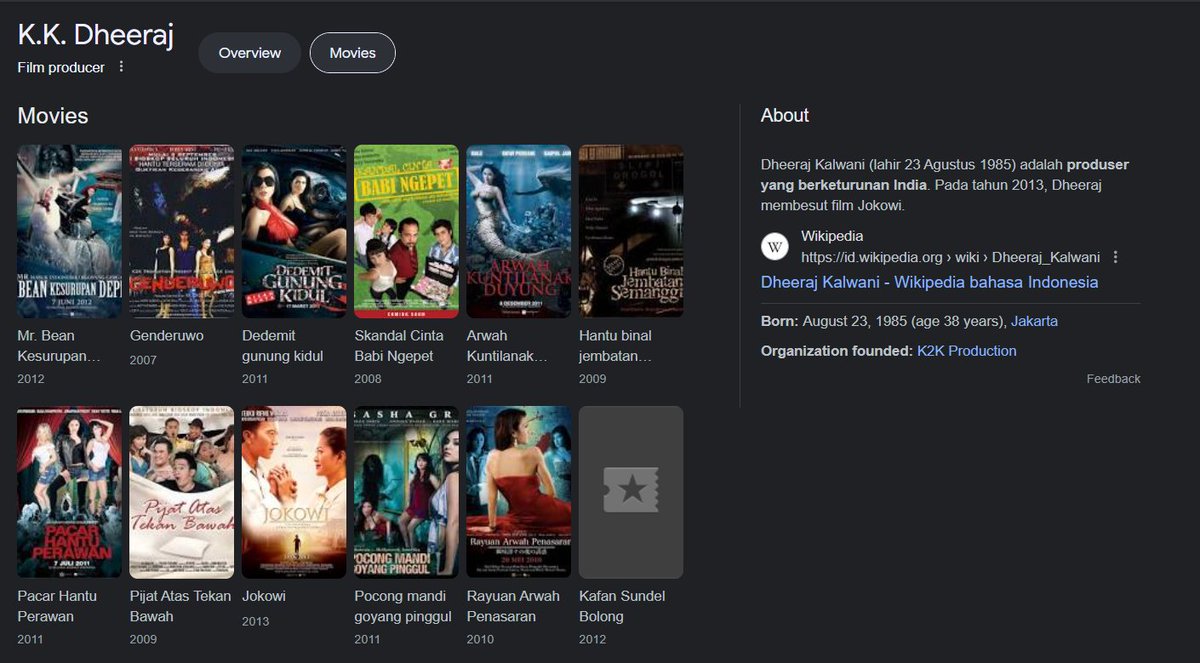Open the Pocong Mandi Goyang Pinggul poster
The image size is (1200, 663).
pos(407,492)
